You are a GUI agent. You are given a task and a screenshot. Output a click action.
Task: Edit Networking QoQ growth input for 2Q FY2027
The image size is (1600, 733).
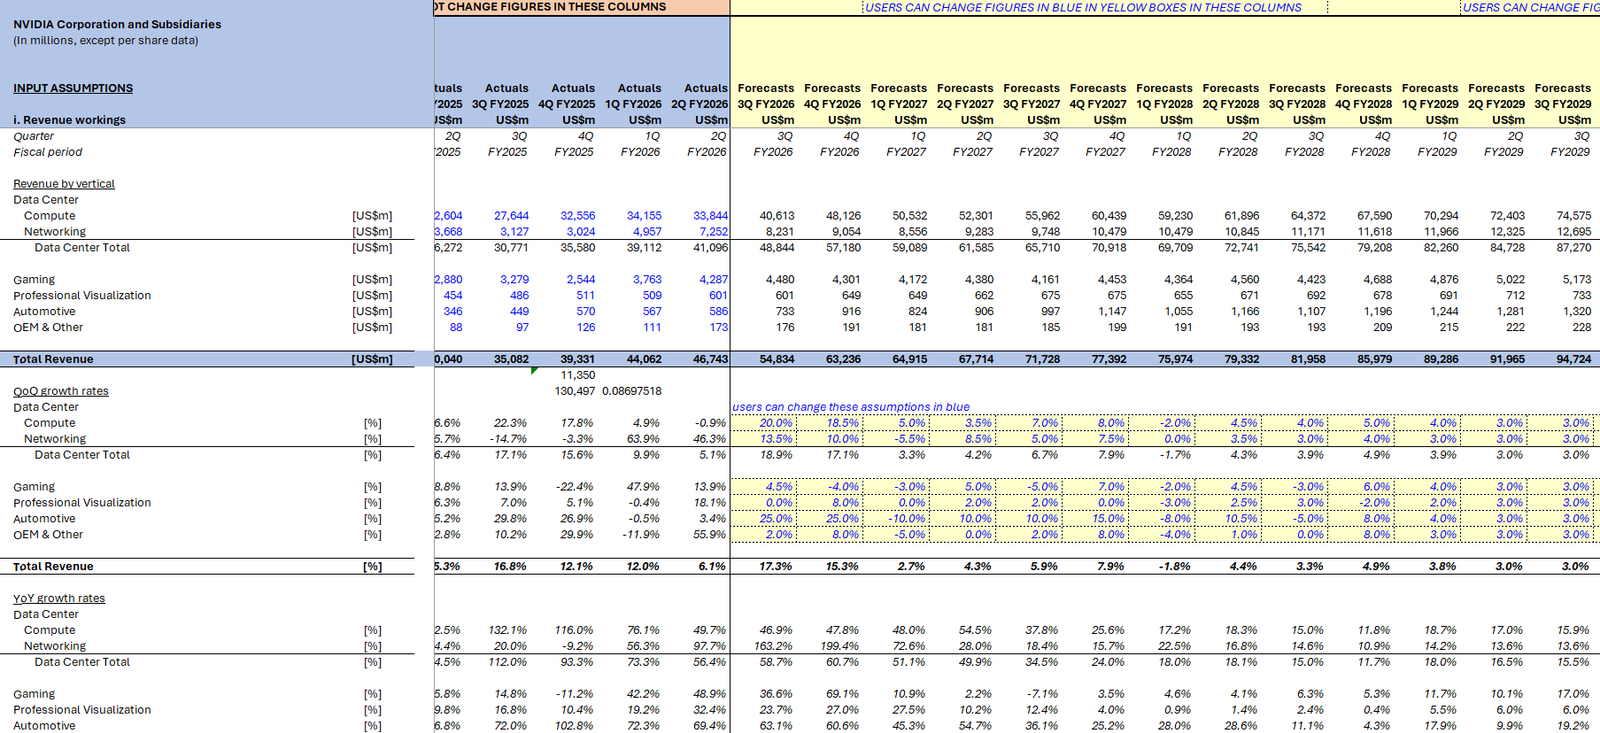pos(977,439)
